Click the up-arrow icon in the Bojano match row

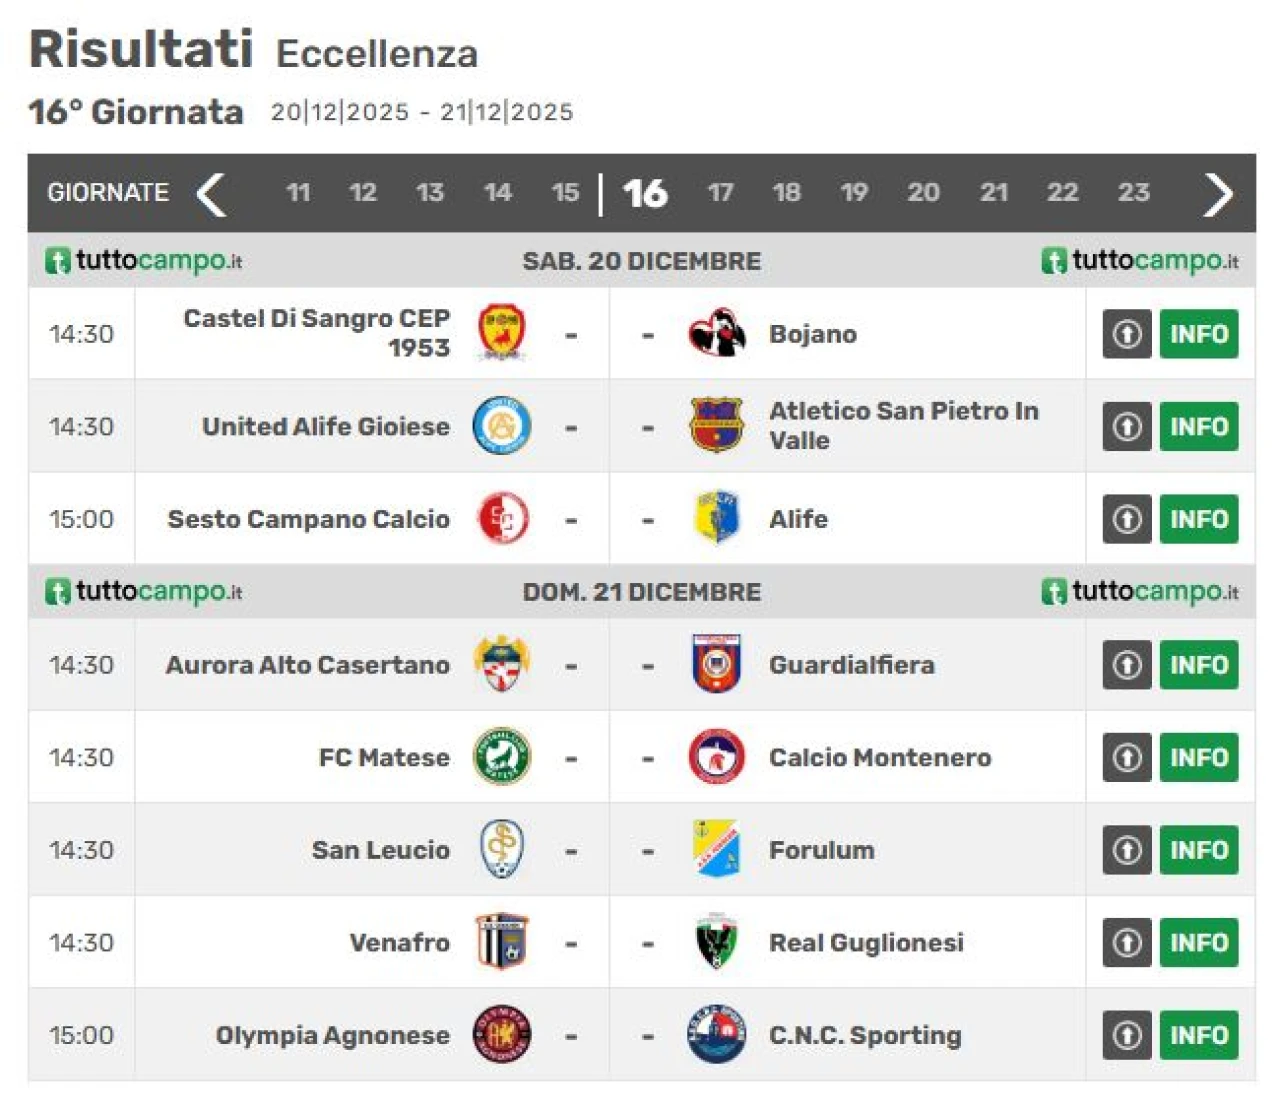coord(1127,334)
